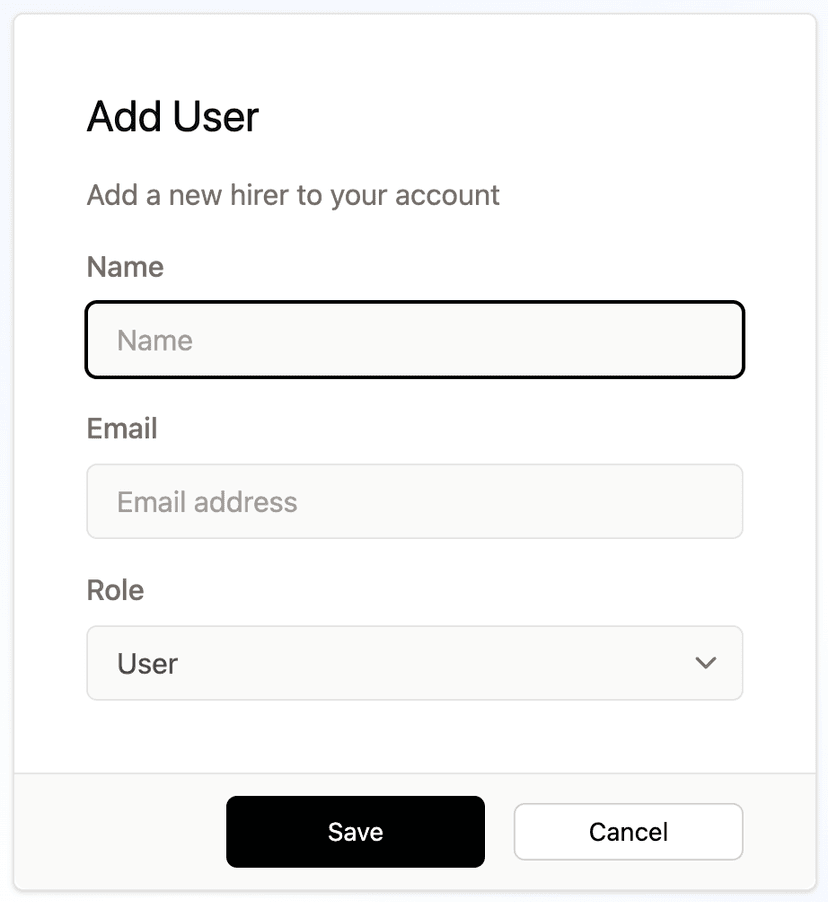Click the Email label text
This screenshot has height=902, width=828.
tap(121, 428)
